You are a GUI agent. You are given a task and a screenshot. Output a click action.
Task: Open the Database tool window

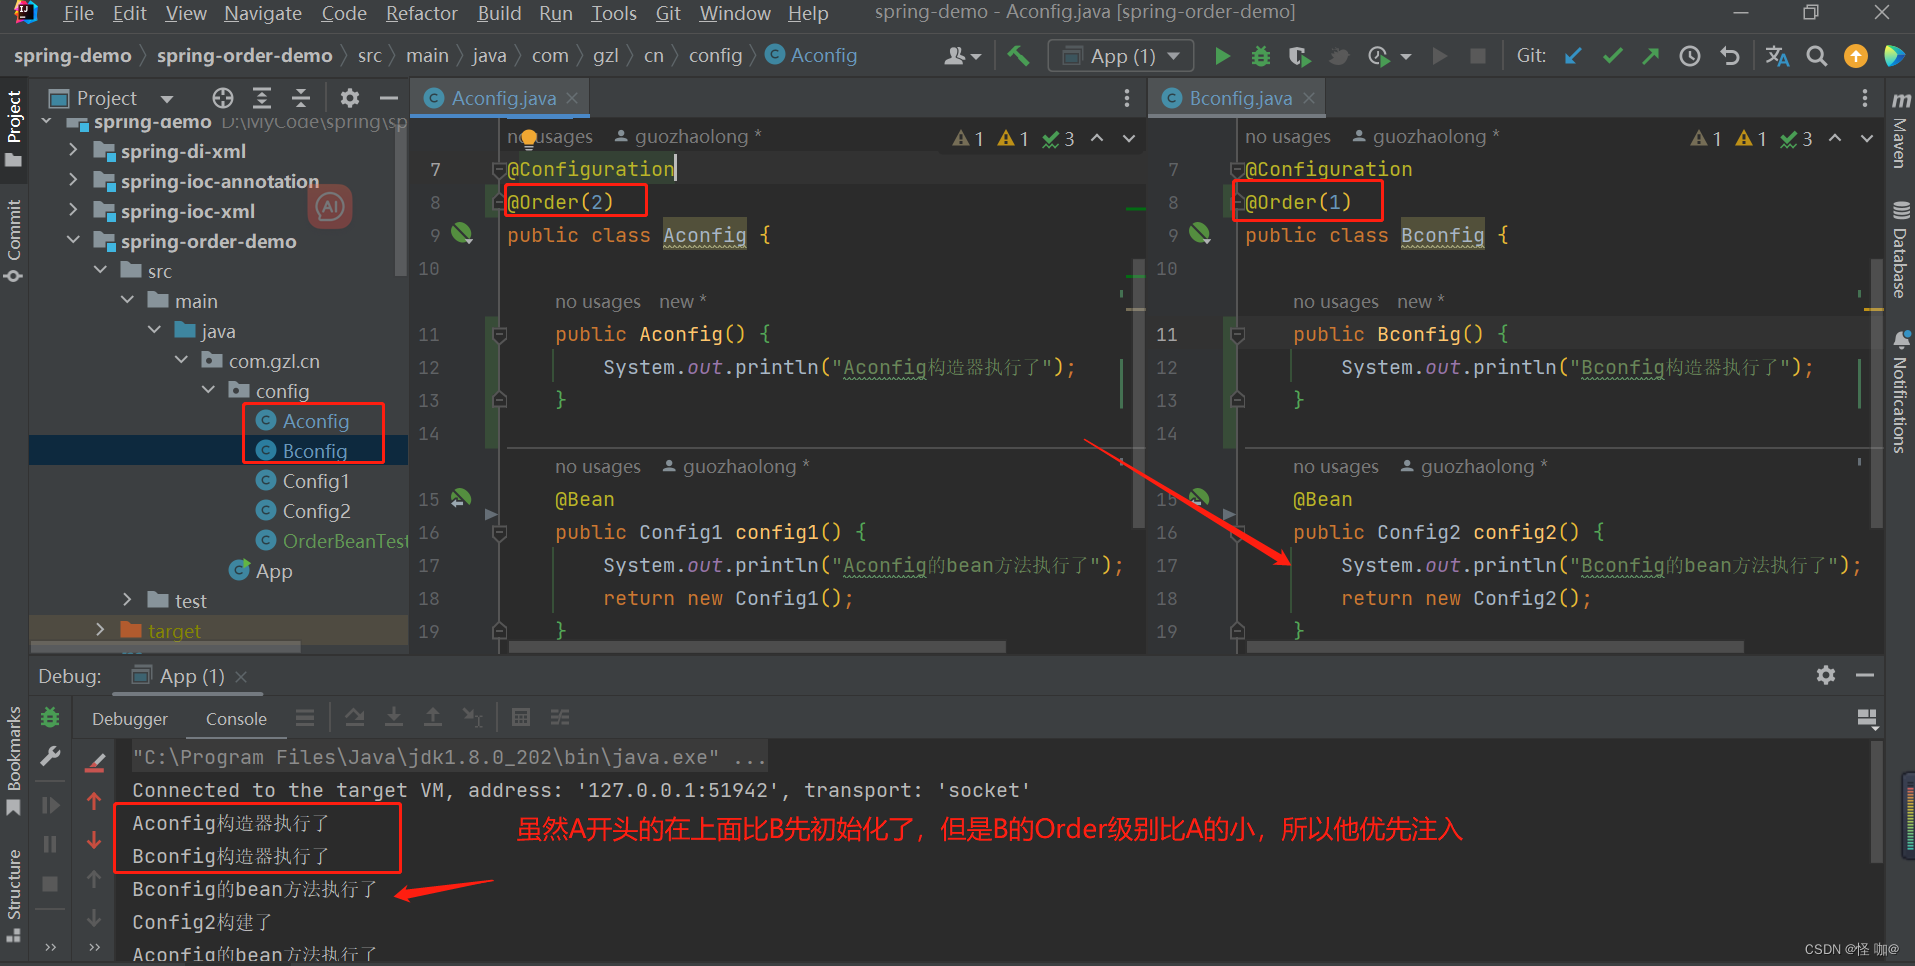pyautogui.click(x=1900, y=251)
